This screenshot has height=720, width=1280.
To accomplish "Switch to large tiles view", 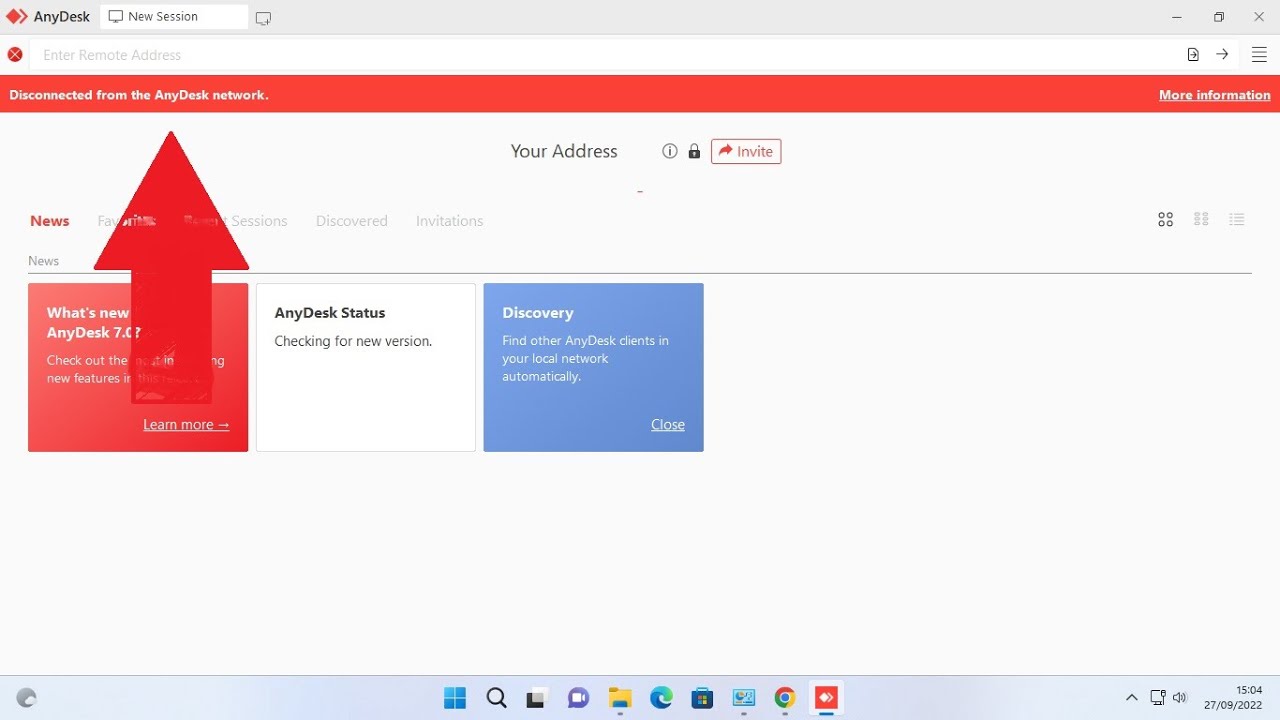I will [x=1165, y=220].
